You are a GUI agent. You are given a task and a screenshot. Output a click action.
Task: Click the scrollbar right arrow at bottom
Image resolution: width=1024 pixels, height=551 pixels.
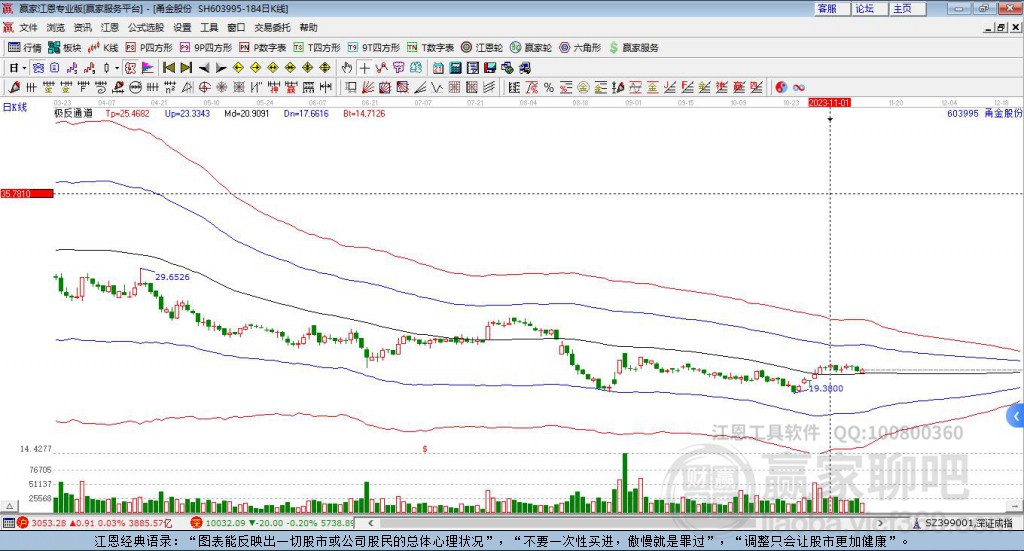[x=880, y=523]
